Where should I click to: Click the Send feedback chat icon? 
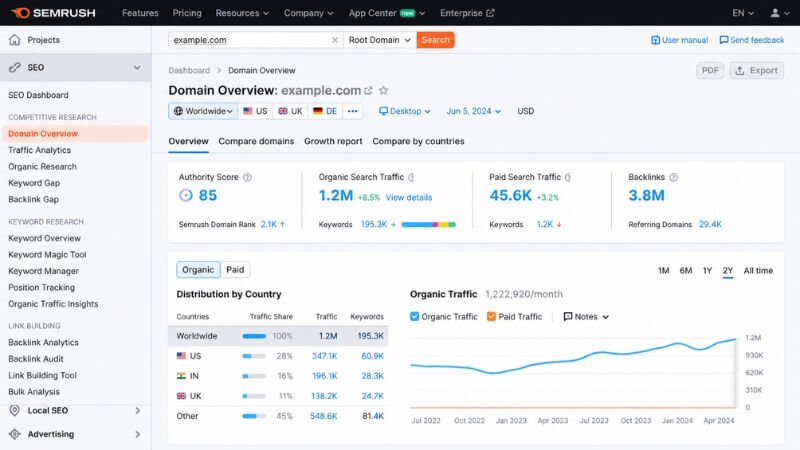(x=723, y=40)
